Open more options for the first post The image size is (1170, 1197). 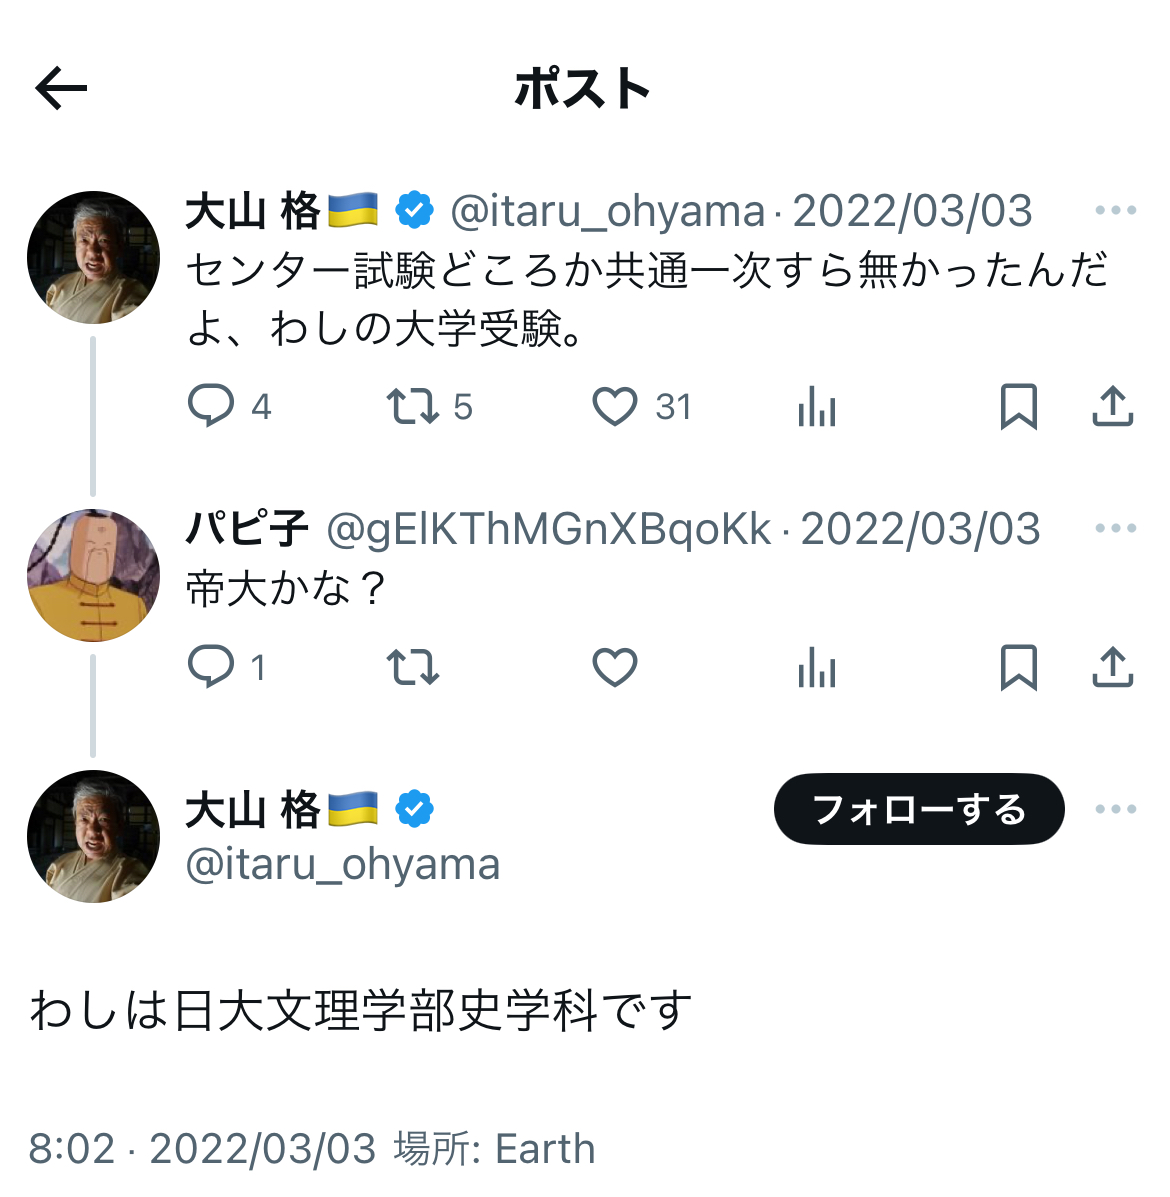click(x=1116, y=210)
